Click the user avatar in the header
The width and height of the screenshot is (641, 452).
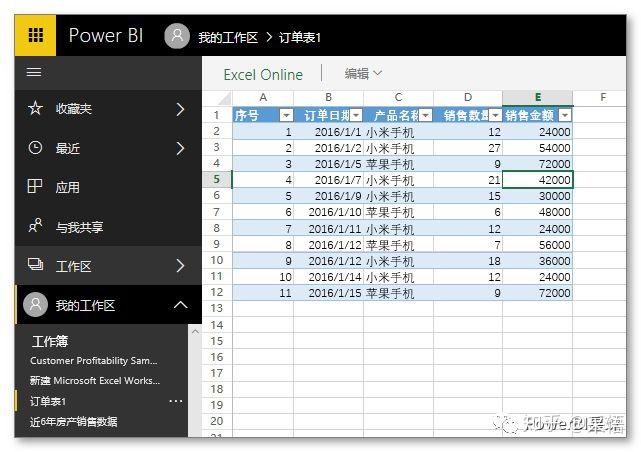[177, 36]
